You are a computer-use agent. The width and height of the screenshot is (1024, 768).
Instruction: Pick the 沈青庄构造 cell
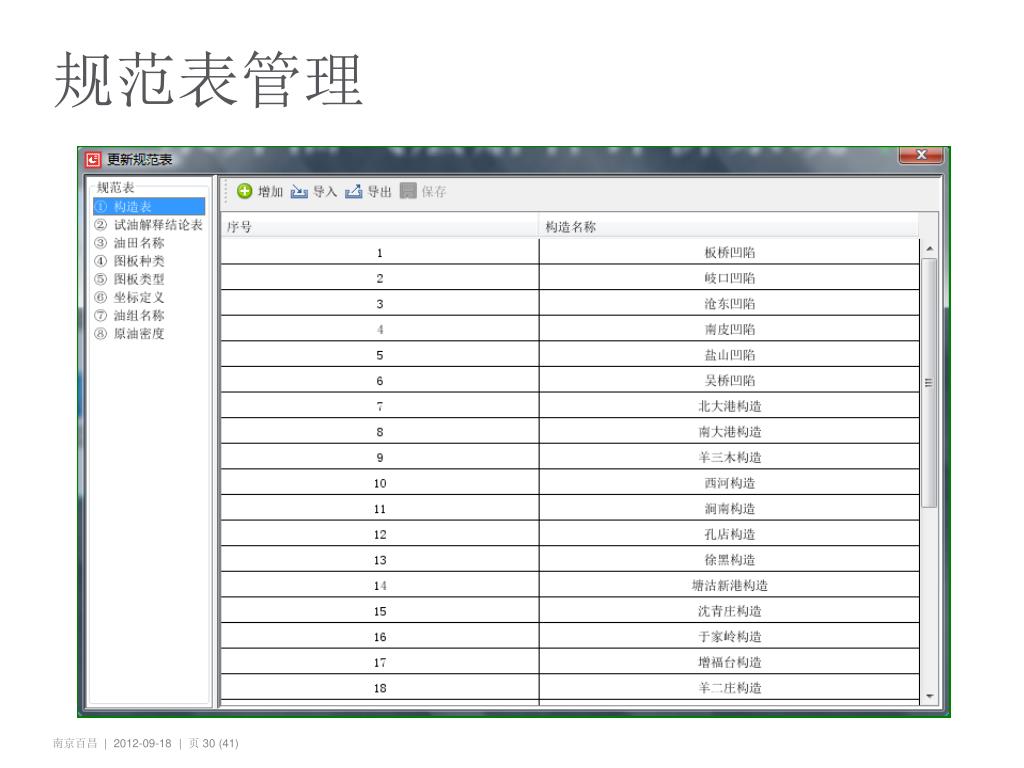729,611
